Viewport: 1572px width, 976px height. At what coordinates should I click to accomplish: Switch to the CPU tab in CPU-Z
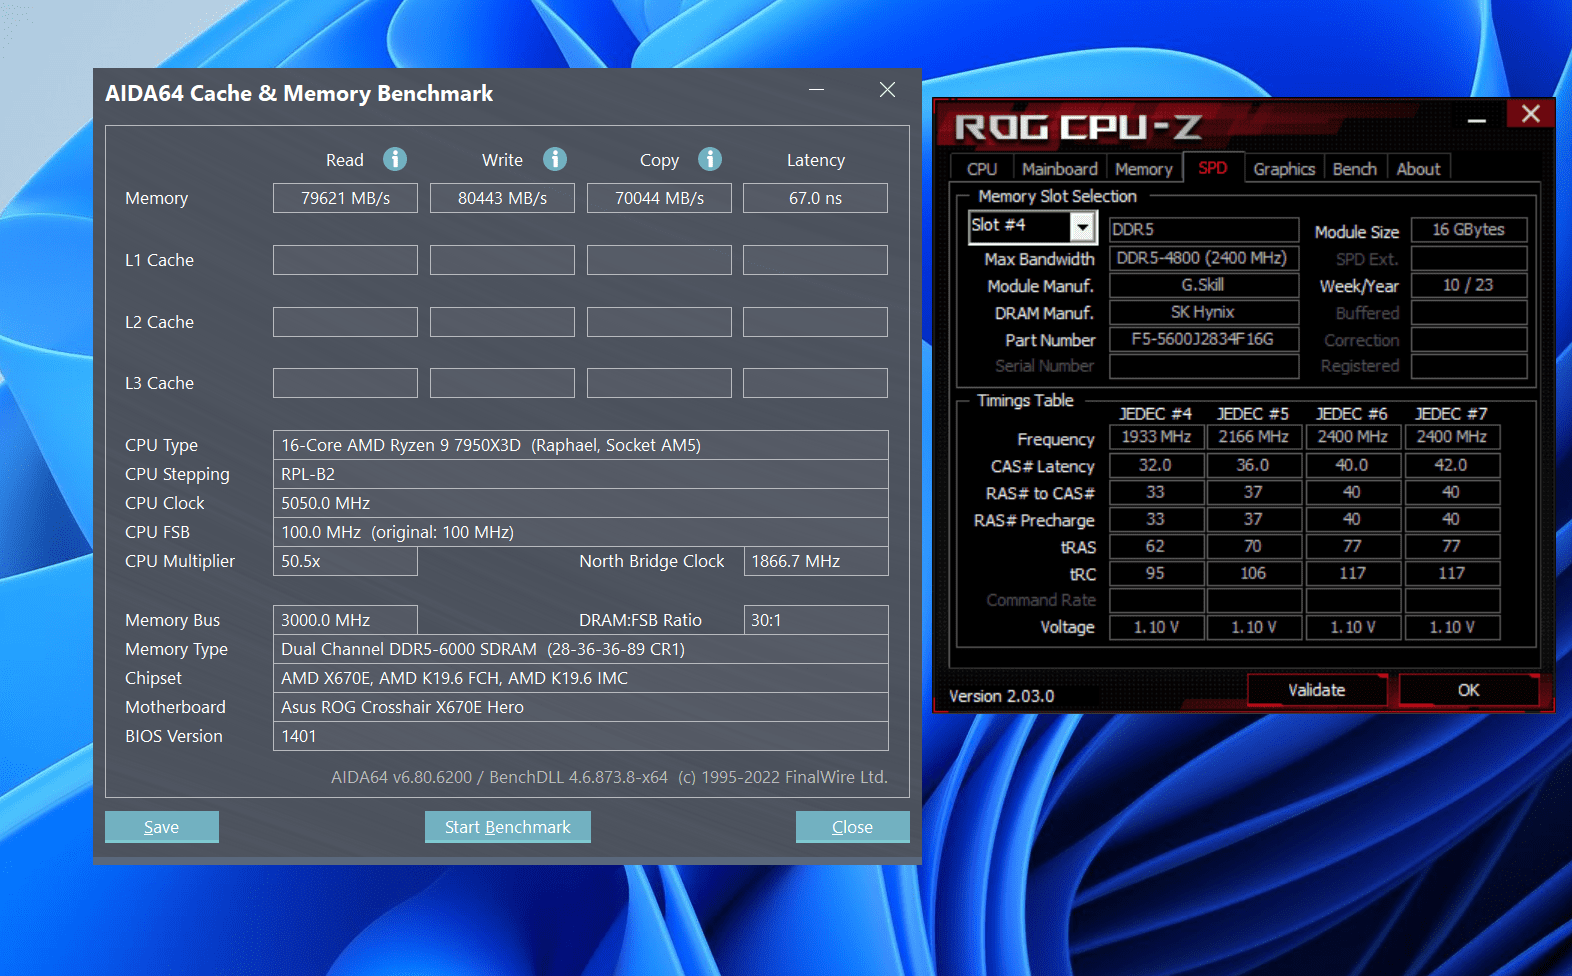coord(982,169)
